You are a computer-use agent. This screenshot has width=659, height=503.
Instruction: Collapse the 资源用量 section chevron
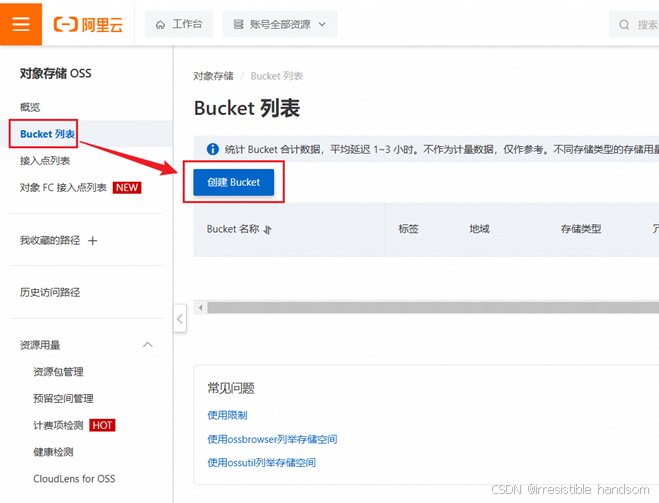pyautogui.click(x=148, y=345)
